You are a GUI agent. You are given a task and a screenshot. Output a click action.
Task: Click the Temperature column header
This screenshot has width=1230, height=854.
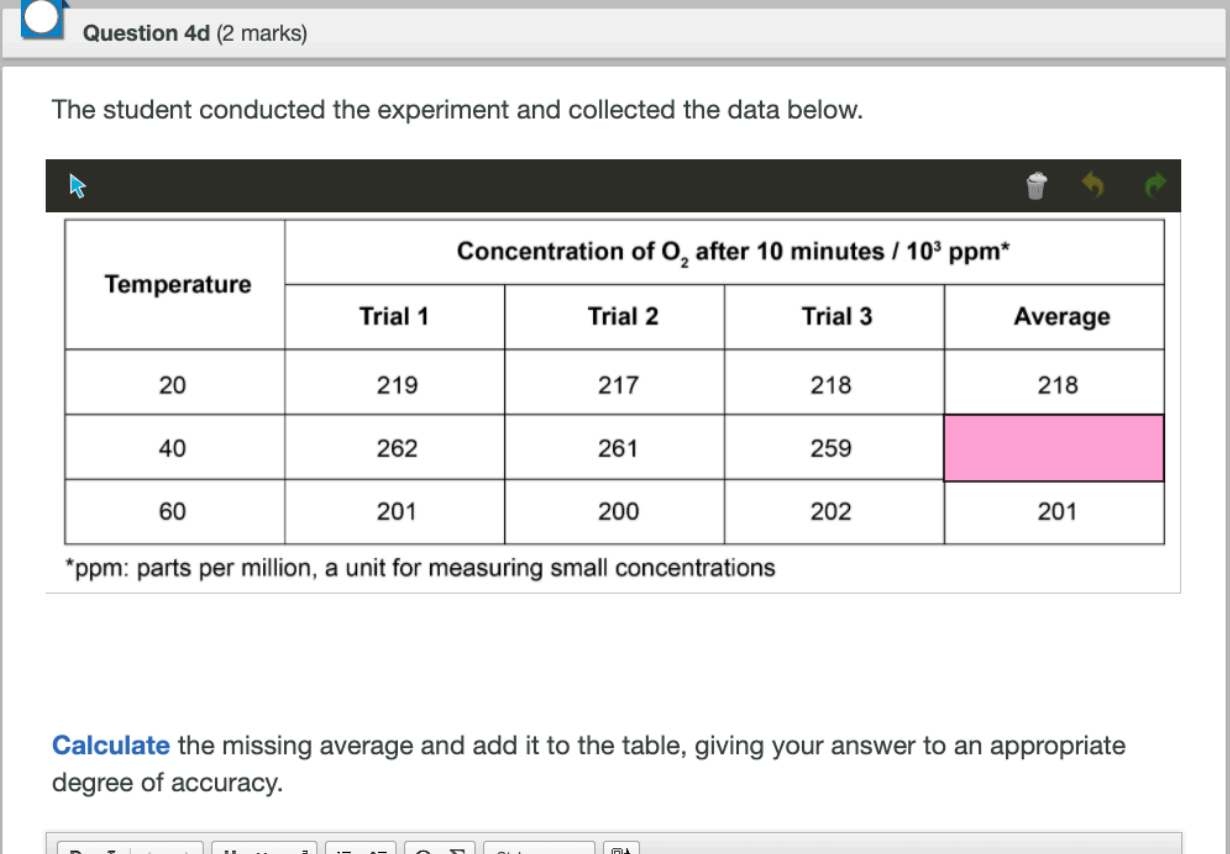pyautogui.click(x=177, y=285)
